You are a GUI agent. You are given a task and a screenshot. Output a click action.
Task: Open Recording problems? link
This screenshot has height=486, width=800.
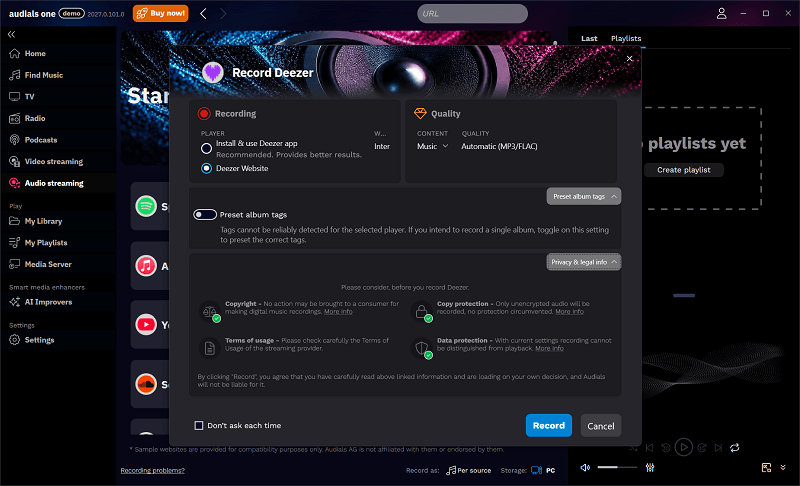click(153, 470)
